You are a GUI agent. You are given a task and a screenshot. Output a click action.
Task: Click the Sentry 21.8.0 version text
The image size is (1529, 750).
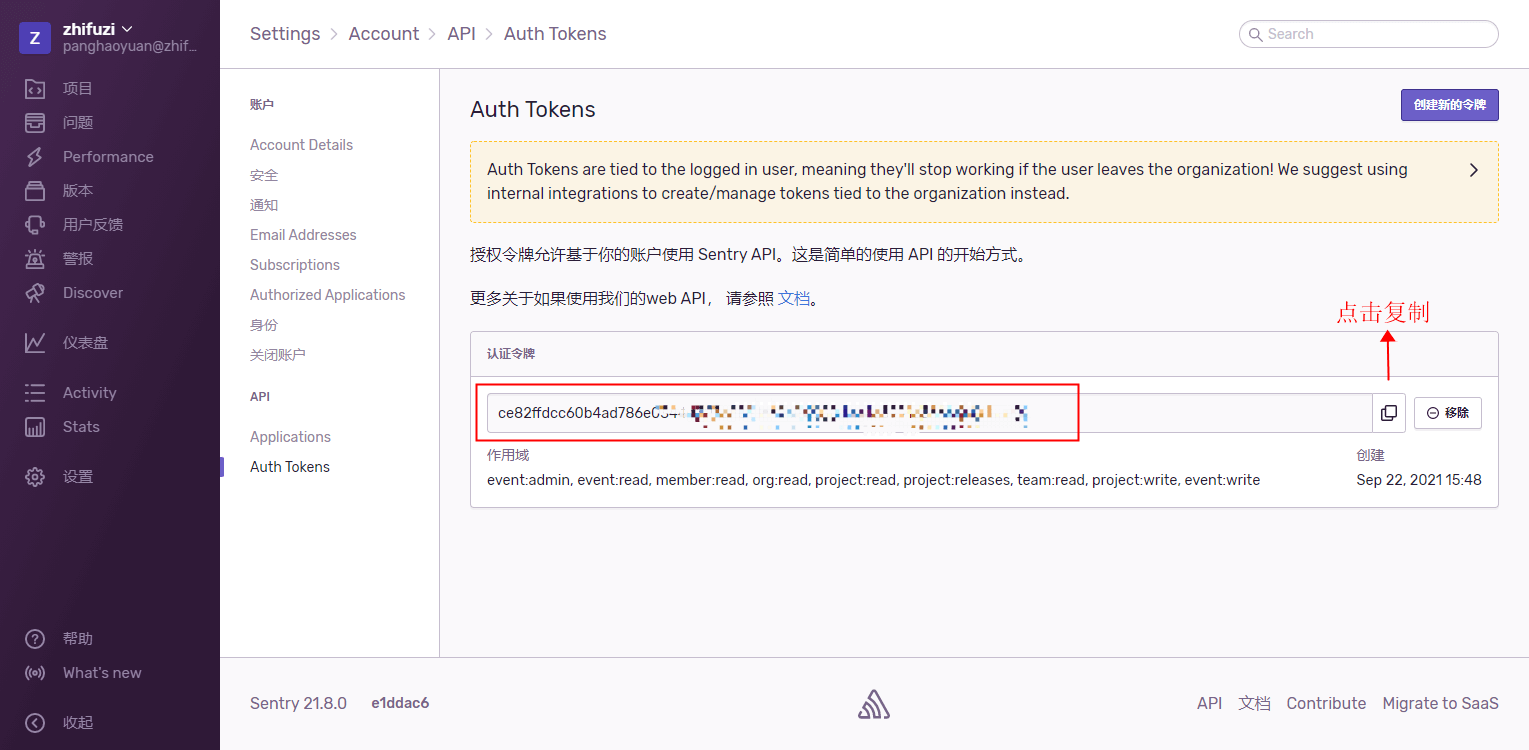click(x=298, y=704)
